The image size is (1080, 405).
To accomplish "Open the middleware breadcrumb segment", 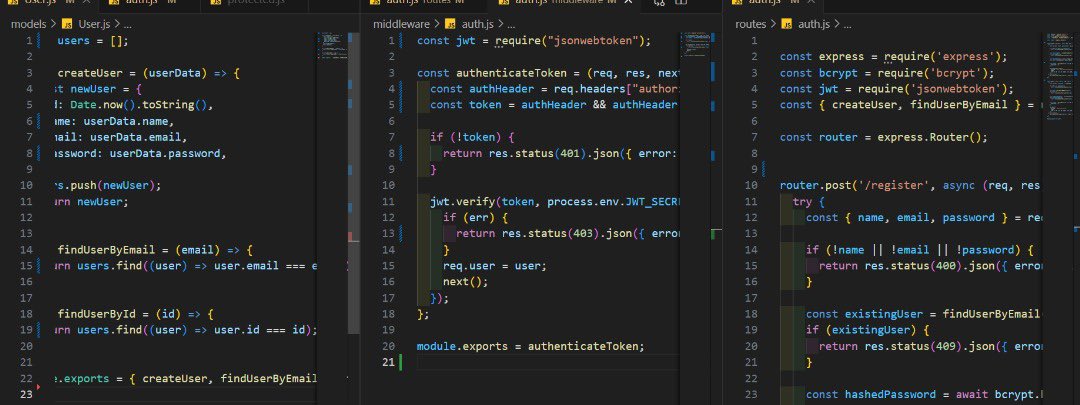I will [x=402, y=24].
